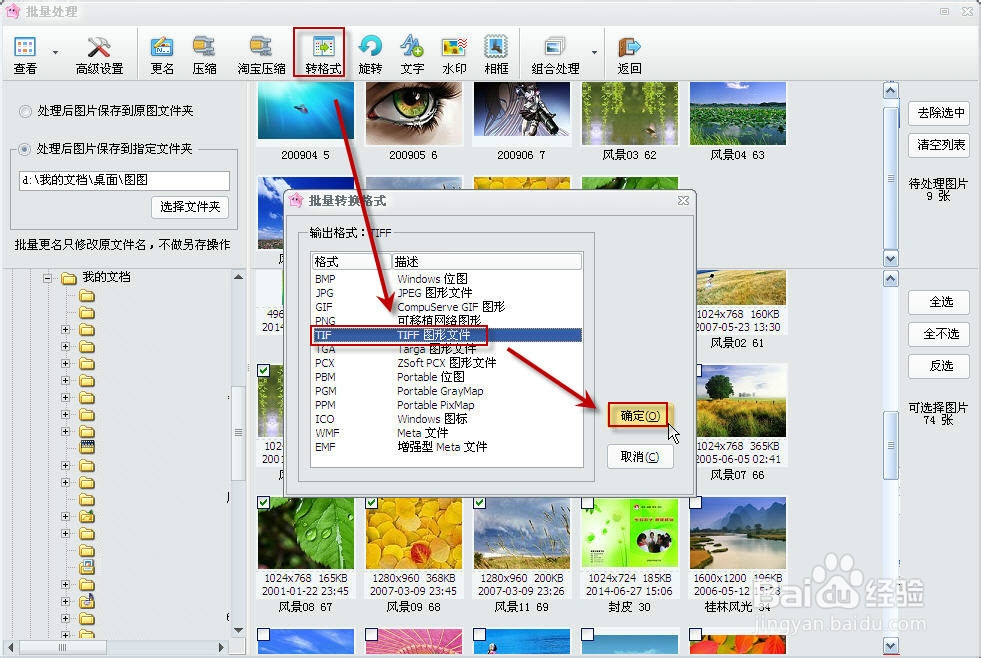Select the 压缩 compress tool

tap(204, 54)
